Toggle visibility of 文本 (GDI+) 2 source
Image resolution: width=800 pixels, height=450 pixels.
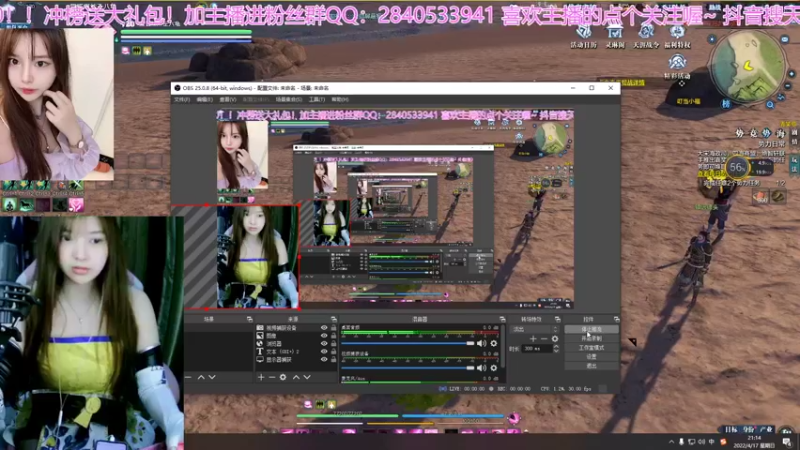click(324, 352)
